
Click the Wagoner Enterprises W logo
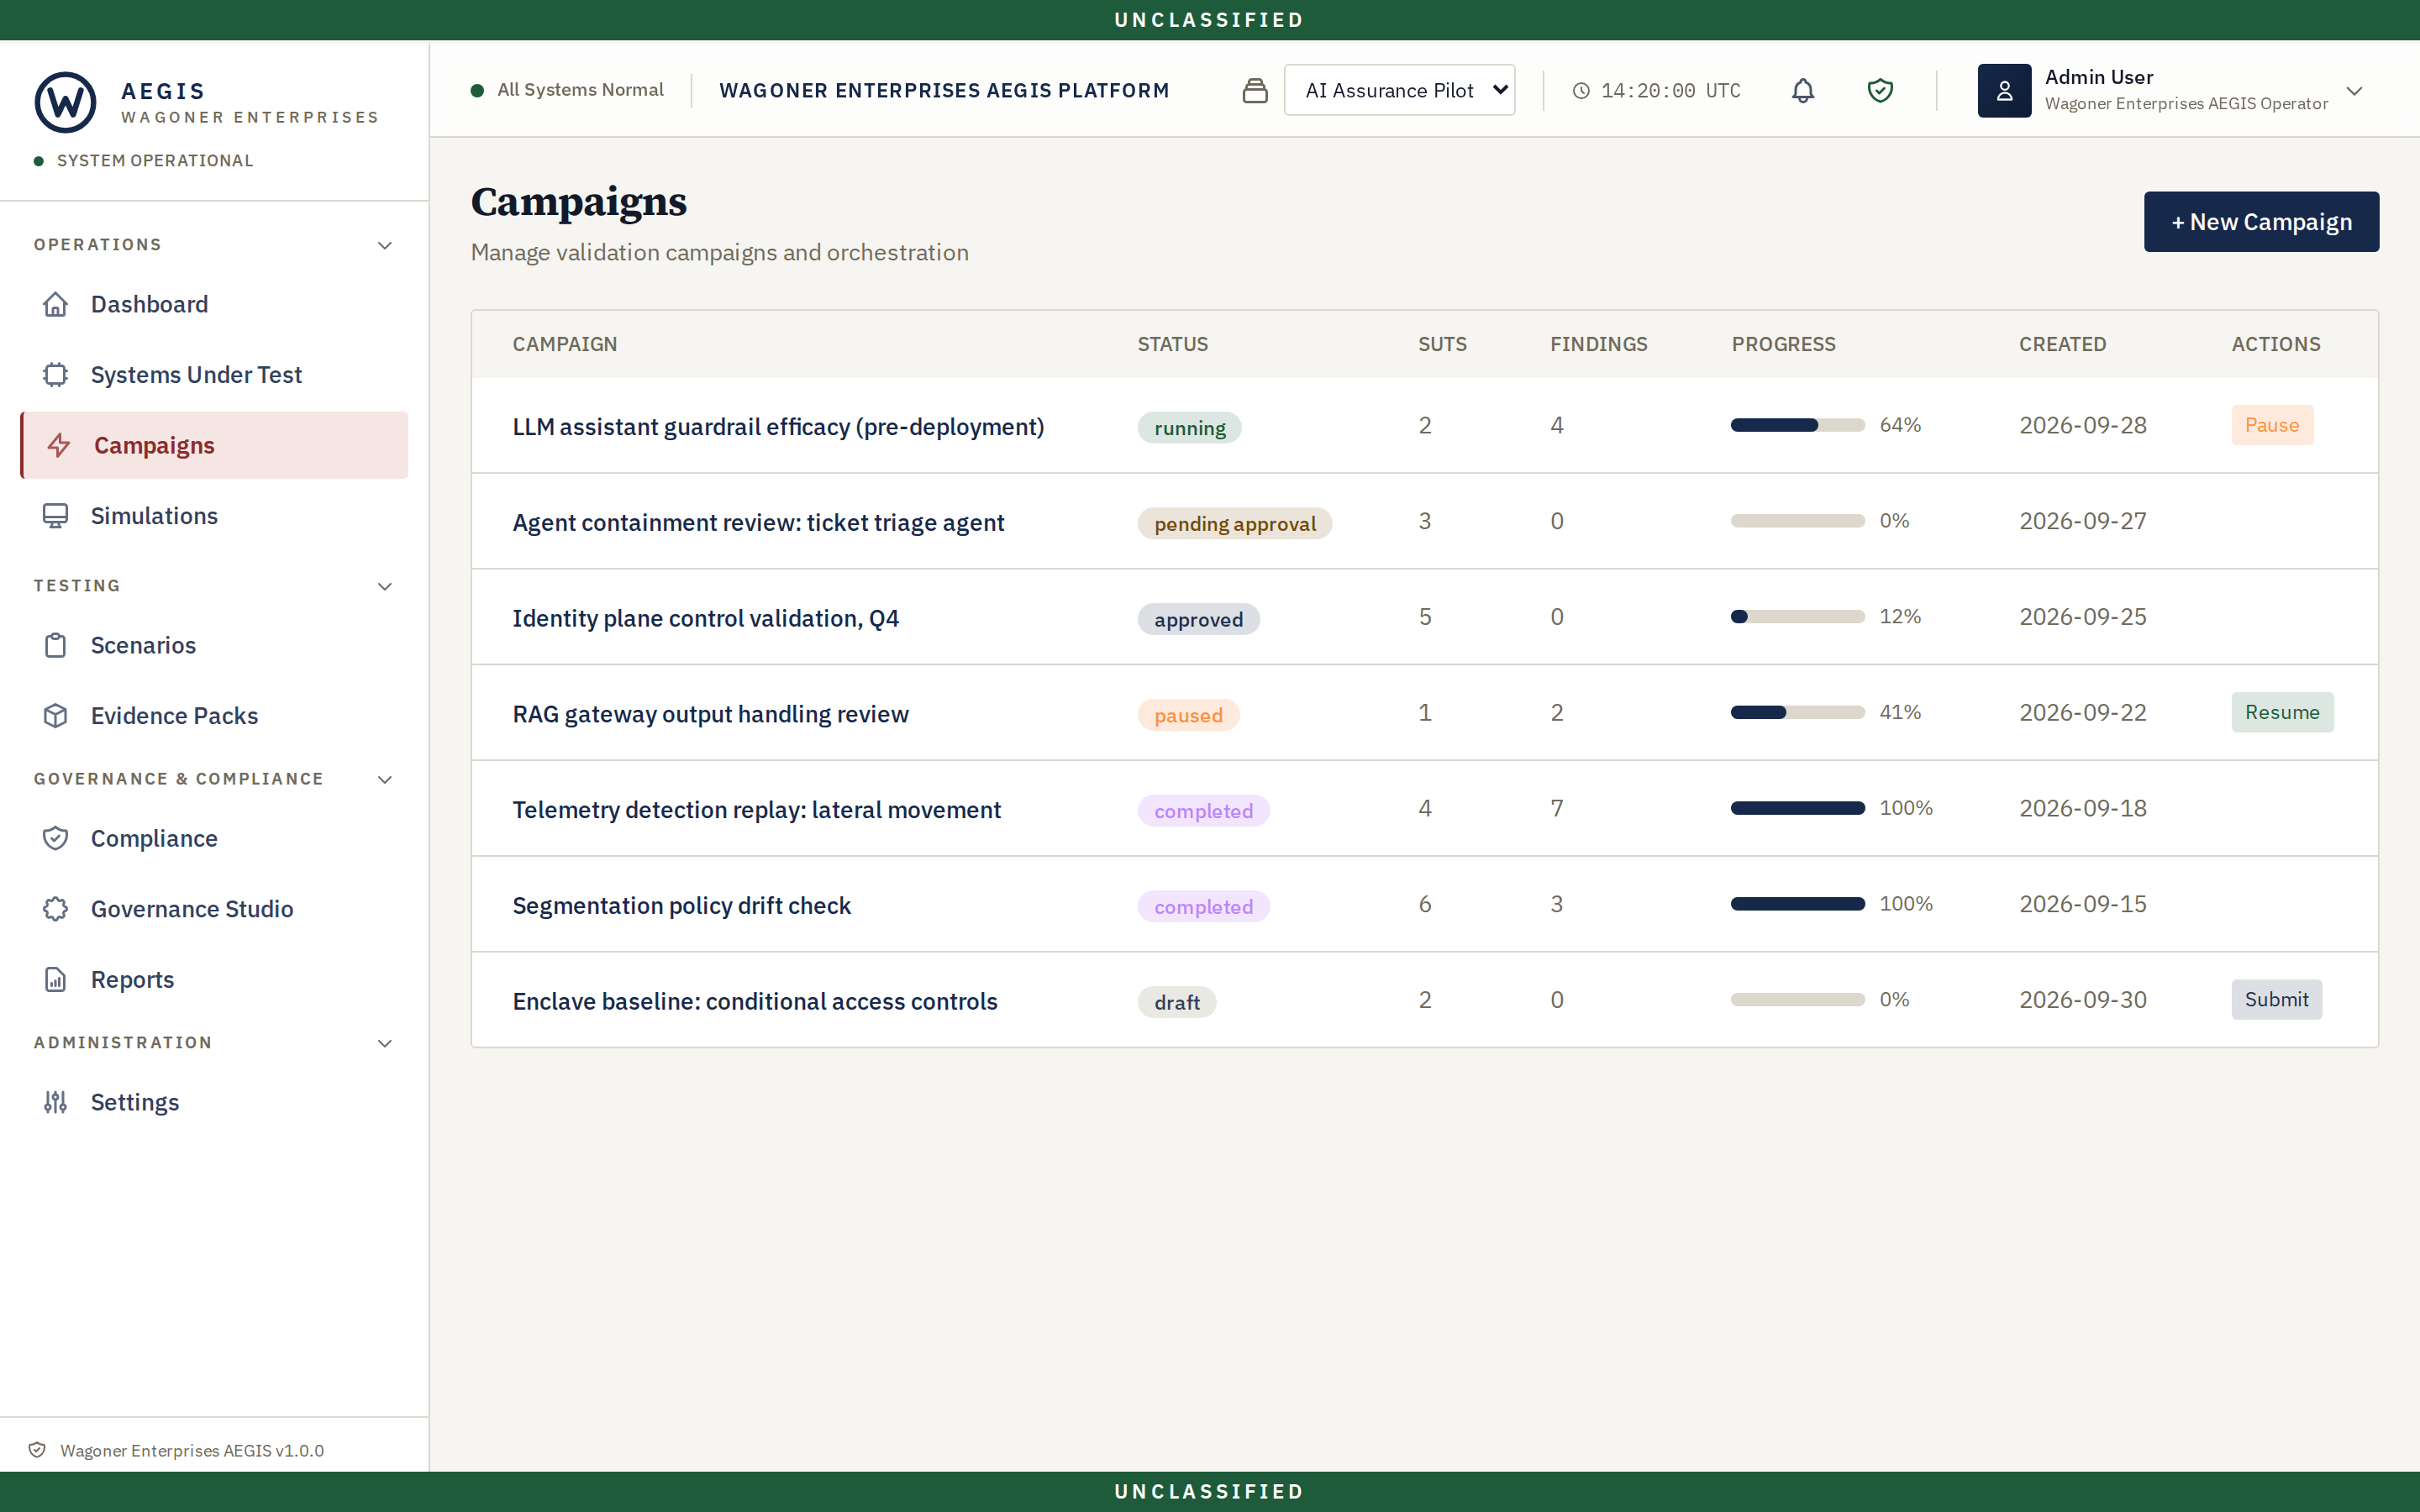click(x=66, y=102)
